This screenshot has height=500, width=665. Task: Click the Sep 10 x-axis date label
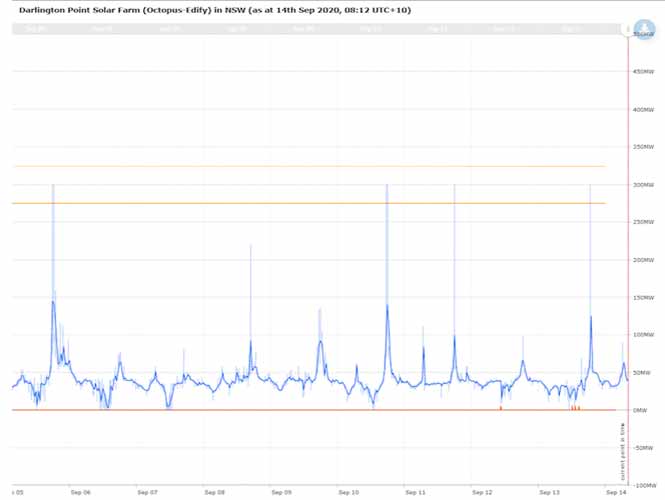348,492
